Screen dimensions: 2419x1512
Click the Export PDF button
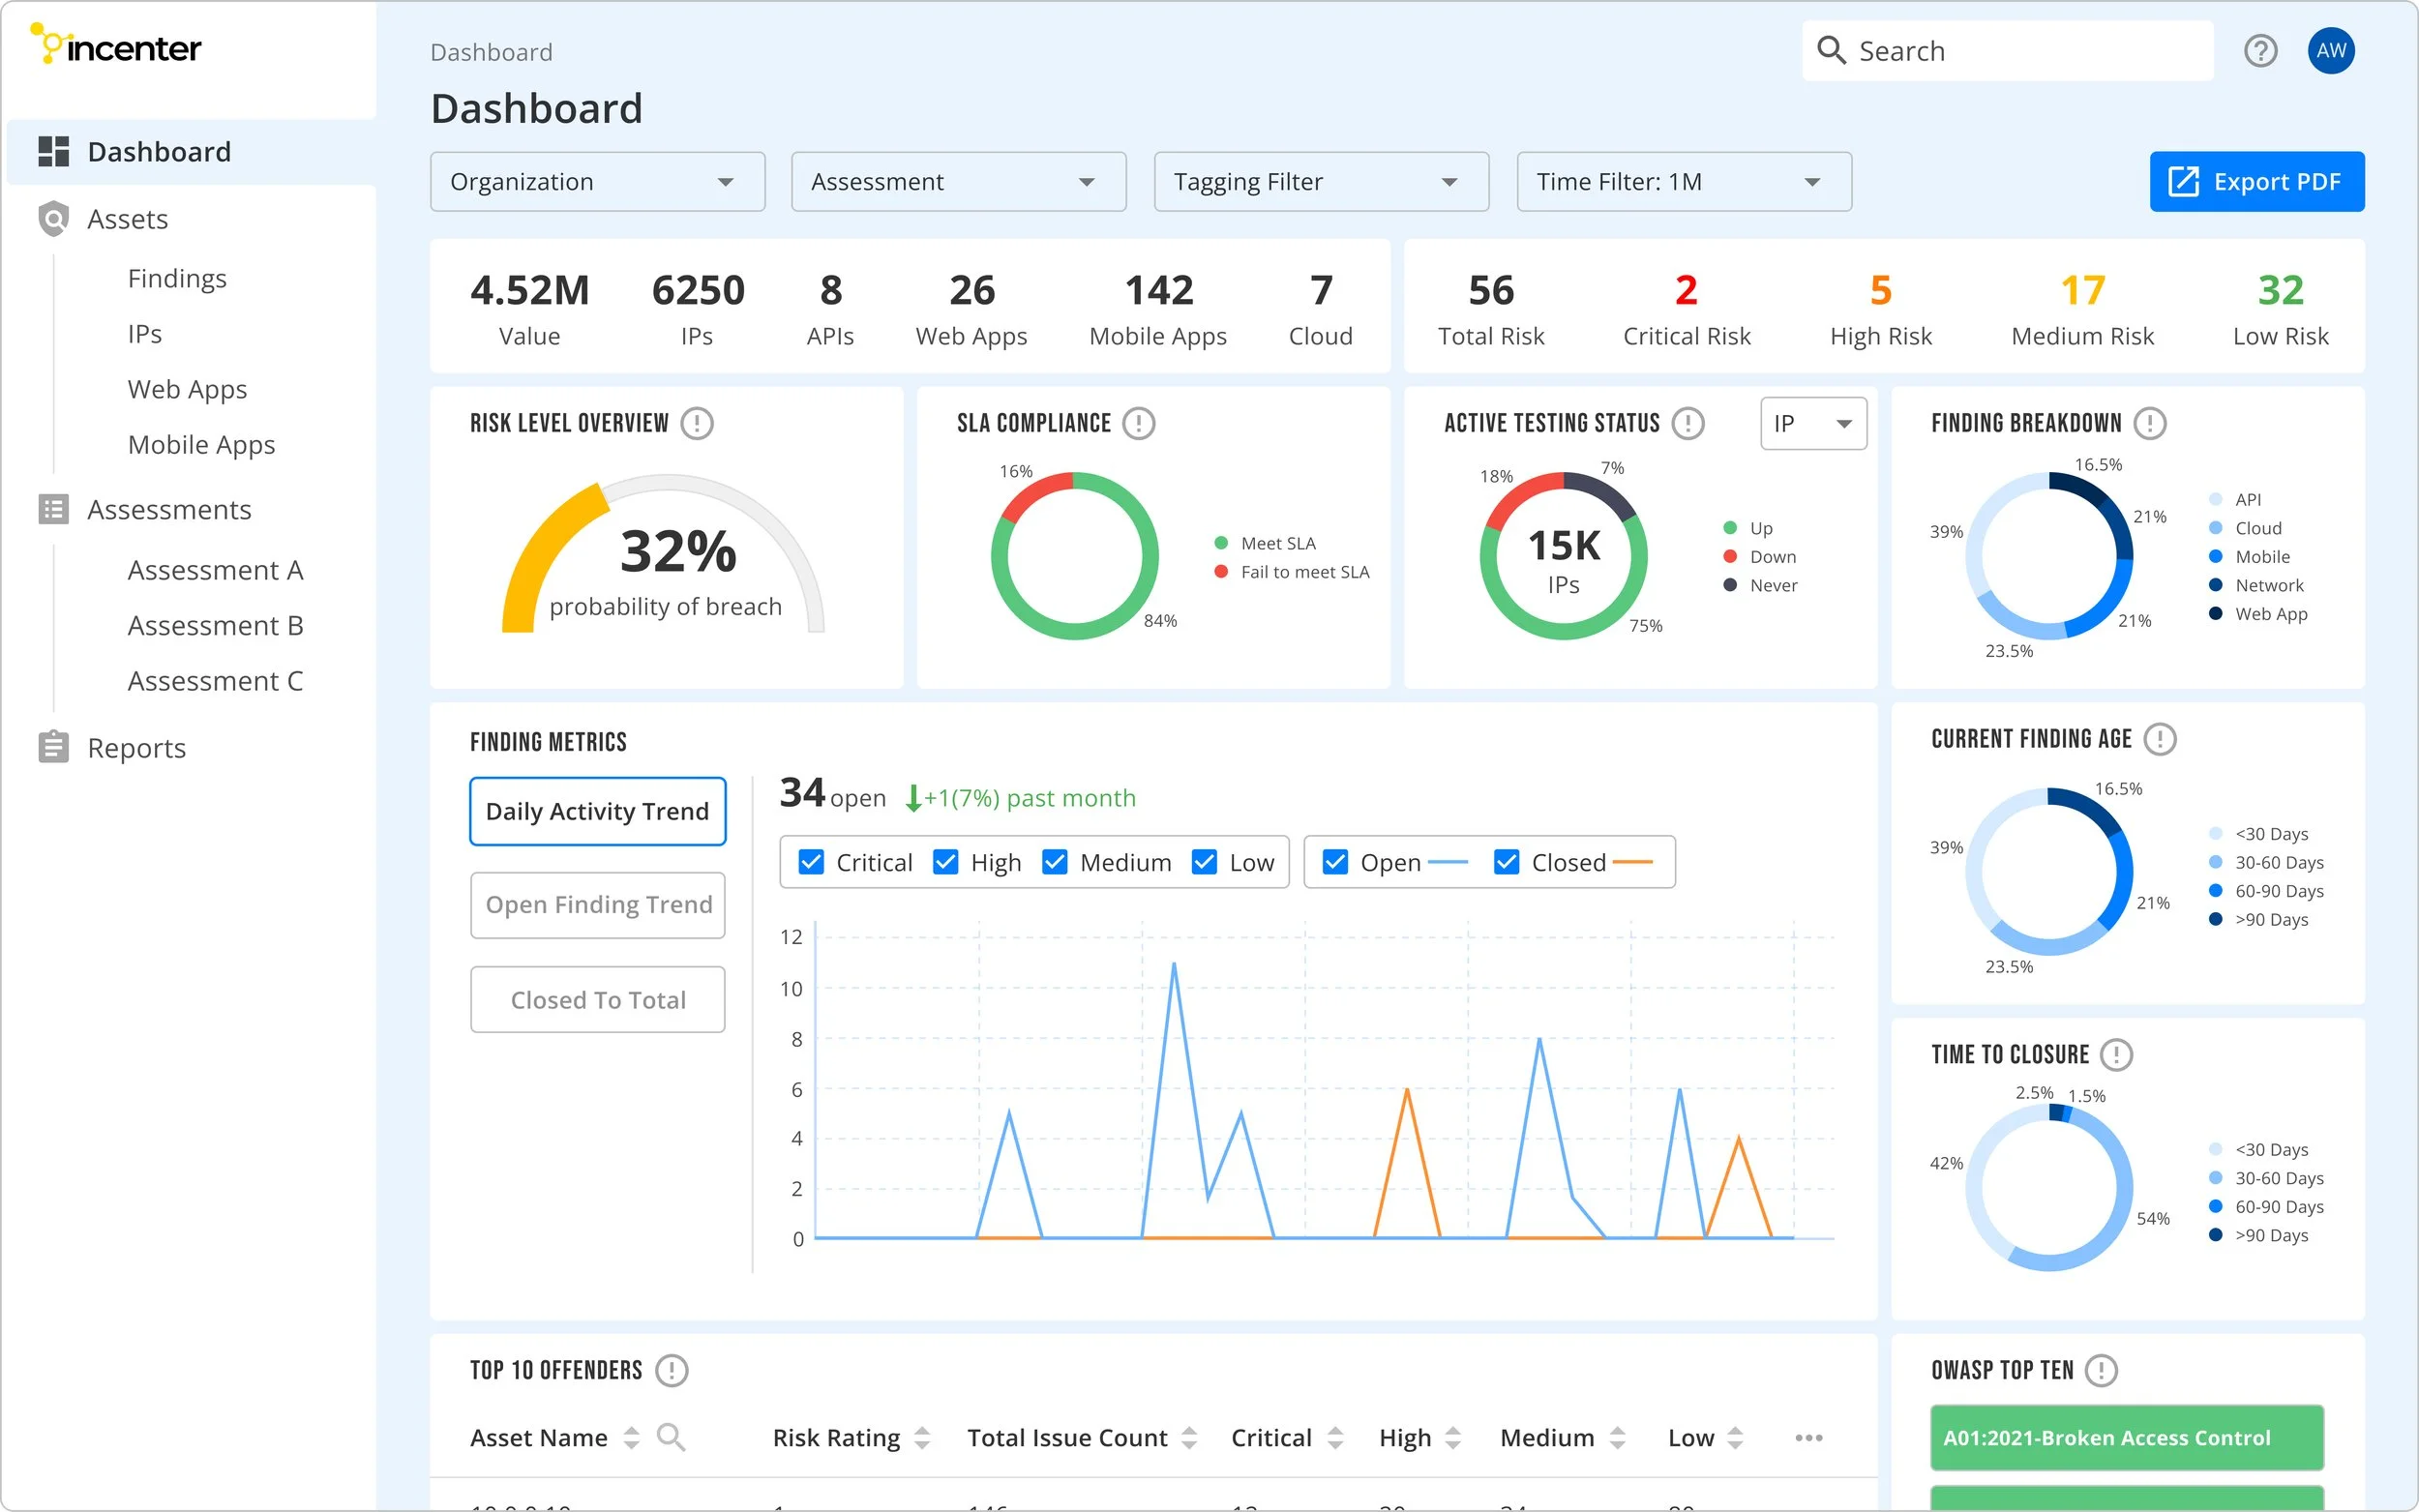tap(2256, 182)
